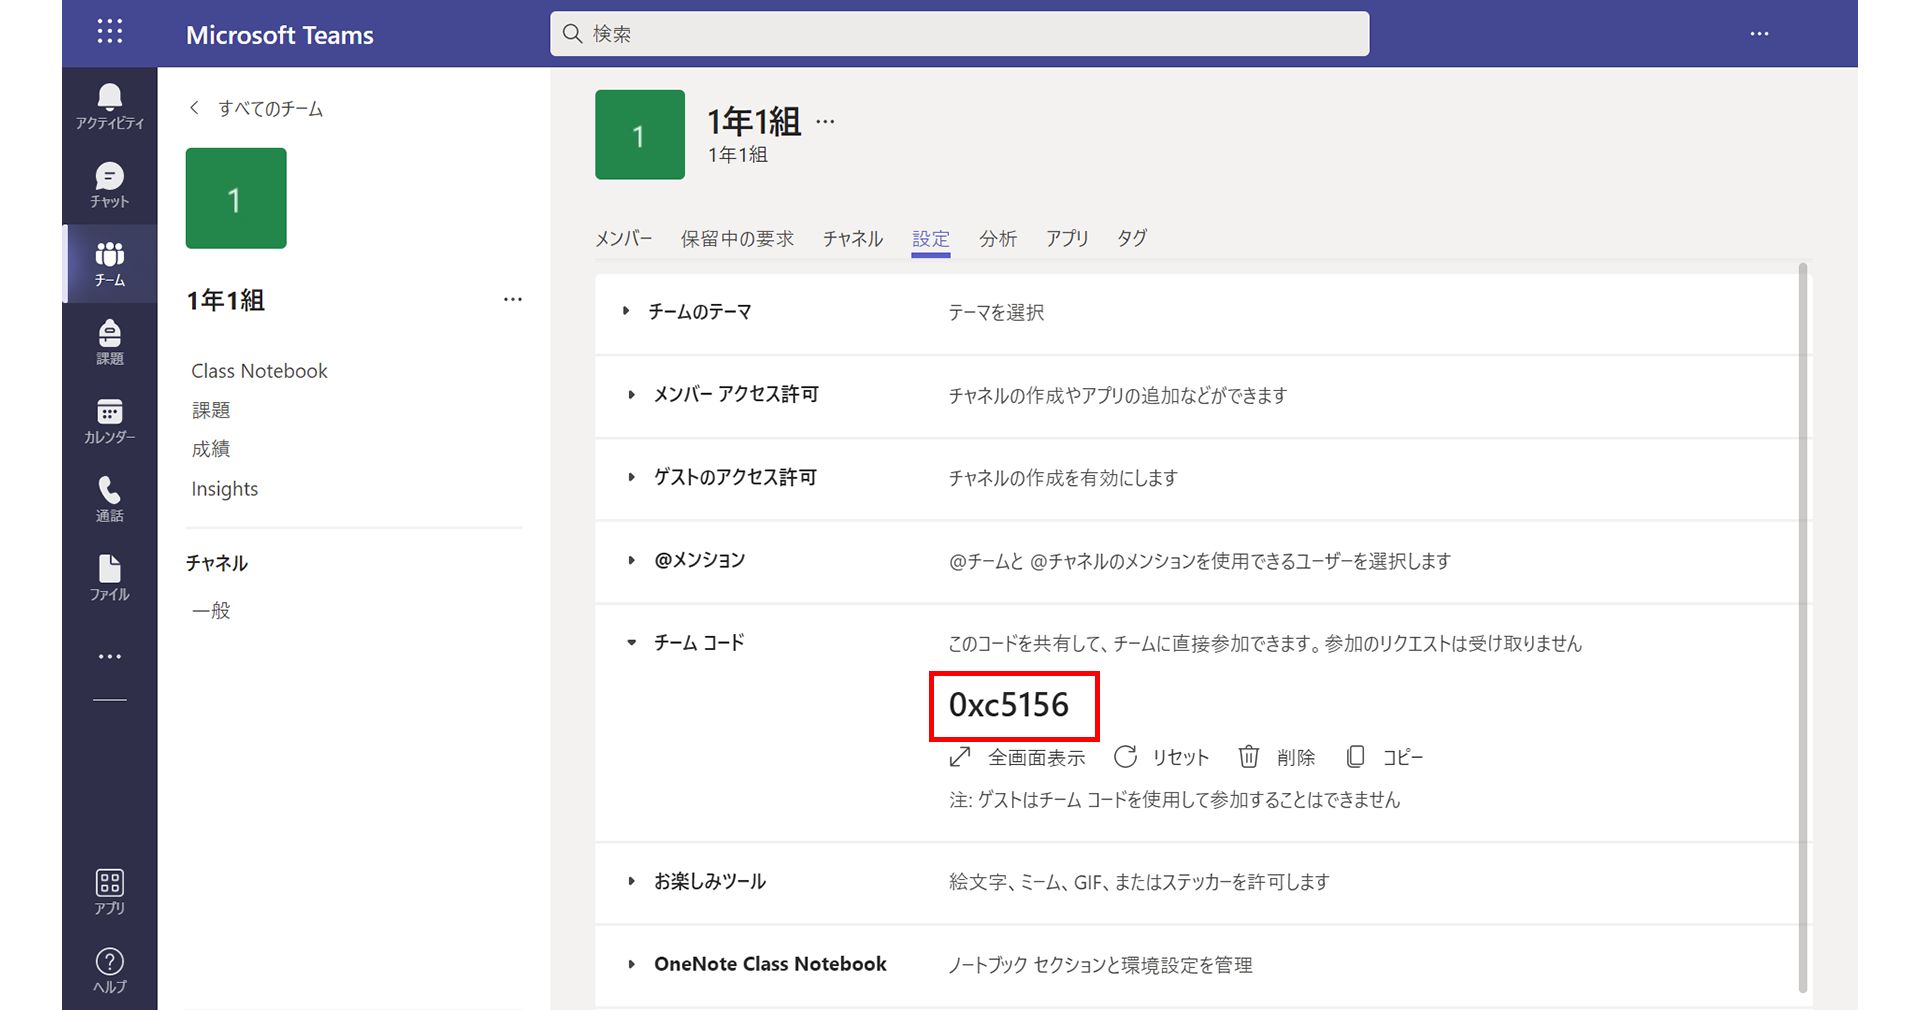Switch to the 保留中の要求 tab
This screenshot has height=1010, width=1920.
[x=738, y=238]
